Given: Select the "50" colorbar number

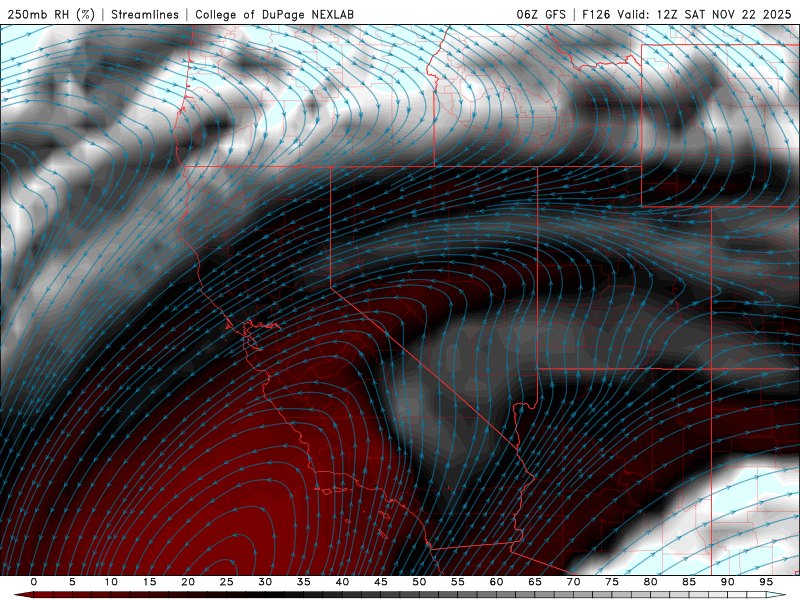Looking at the screenshot, I should [x=419, y=582].
